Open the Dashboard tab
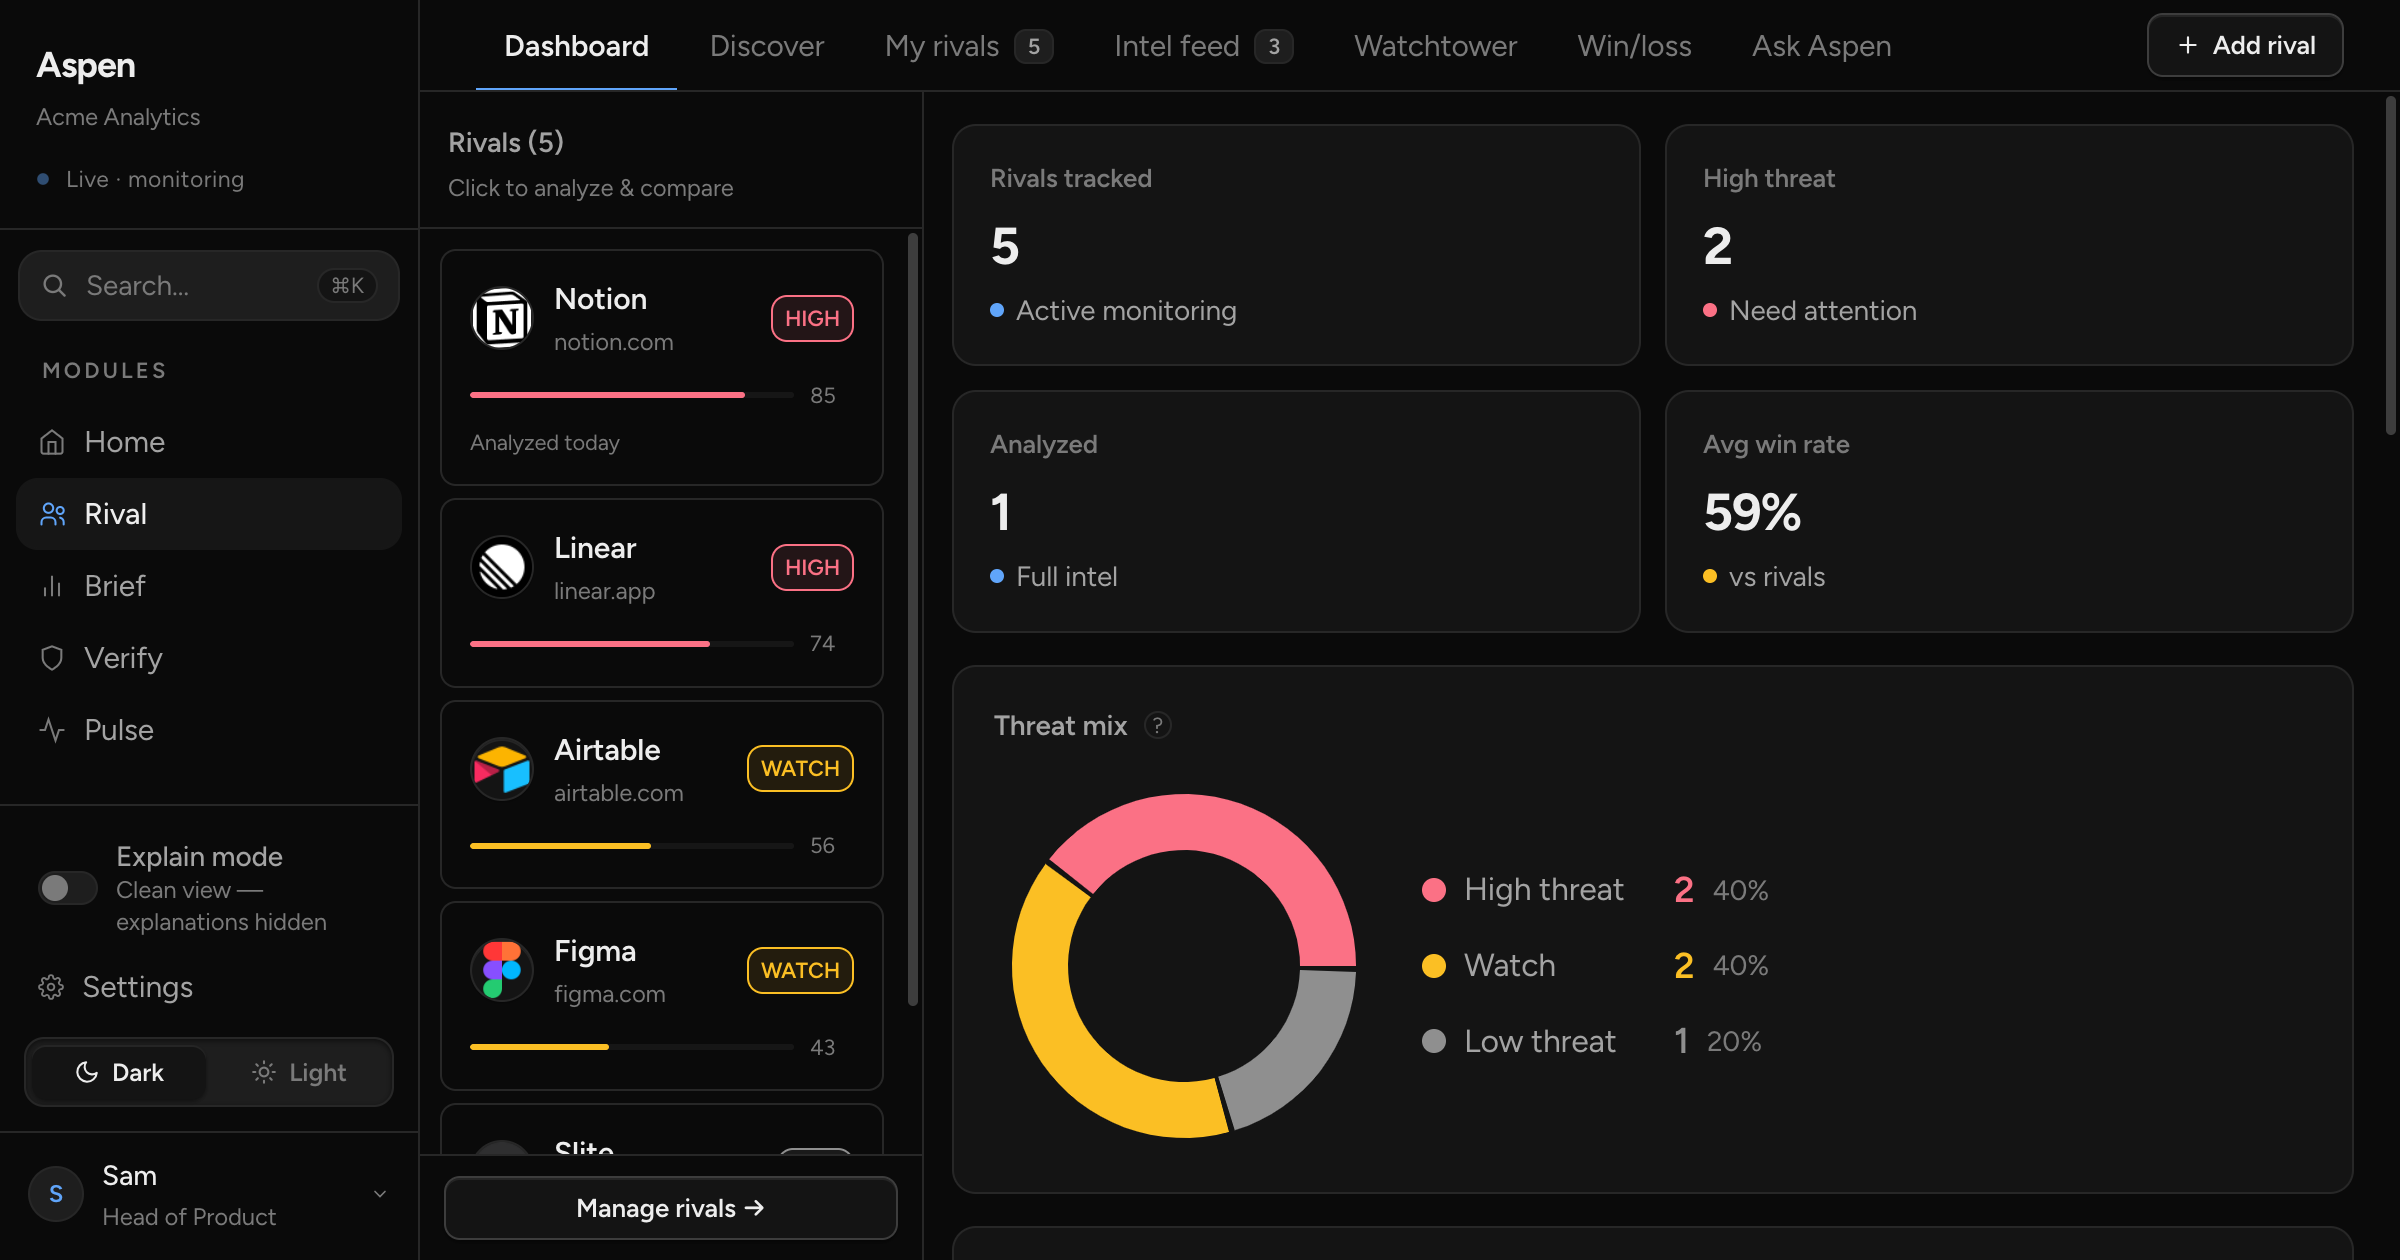 [576, 46]
